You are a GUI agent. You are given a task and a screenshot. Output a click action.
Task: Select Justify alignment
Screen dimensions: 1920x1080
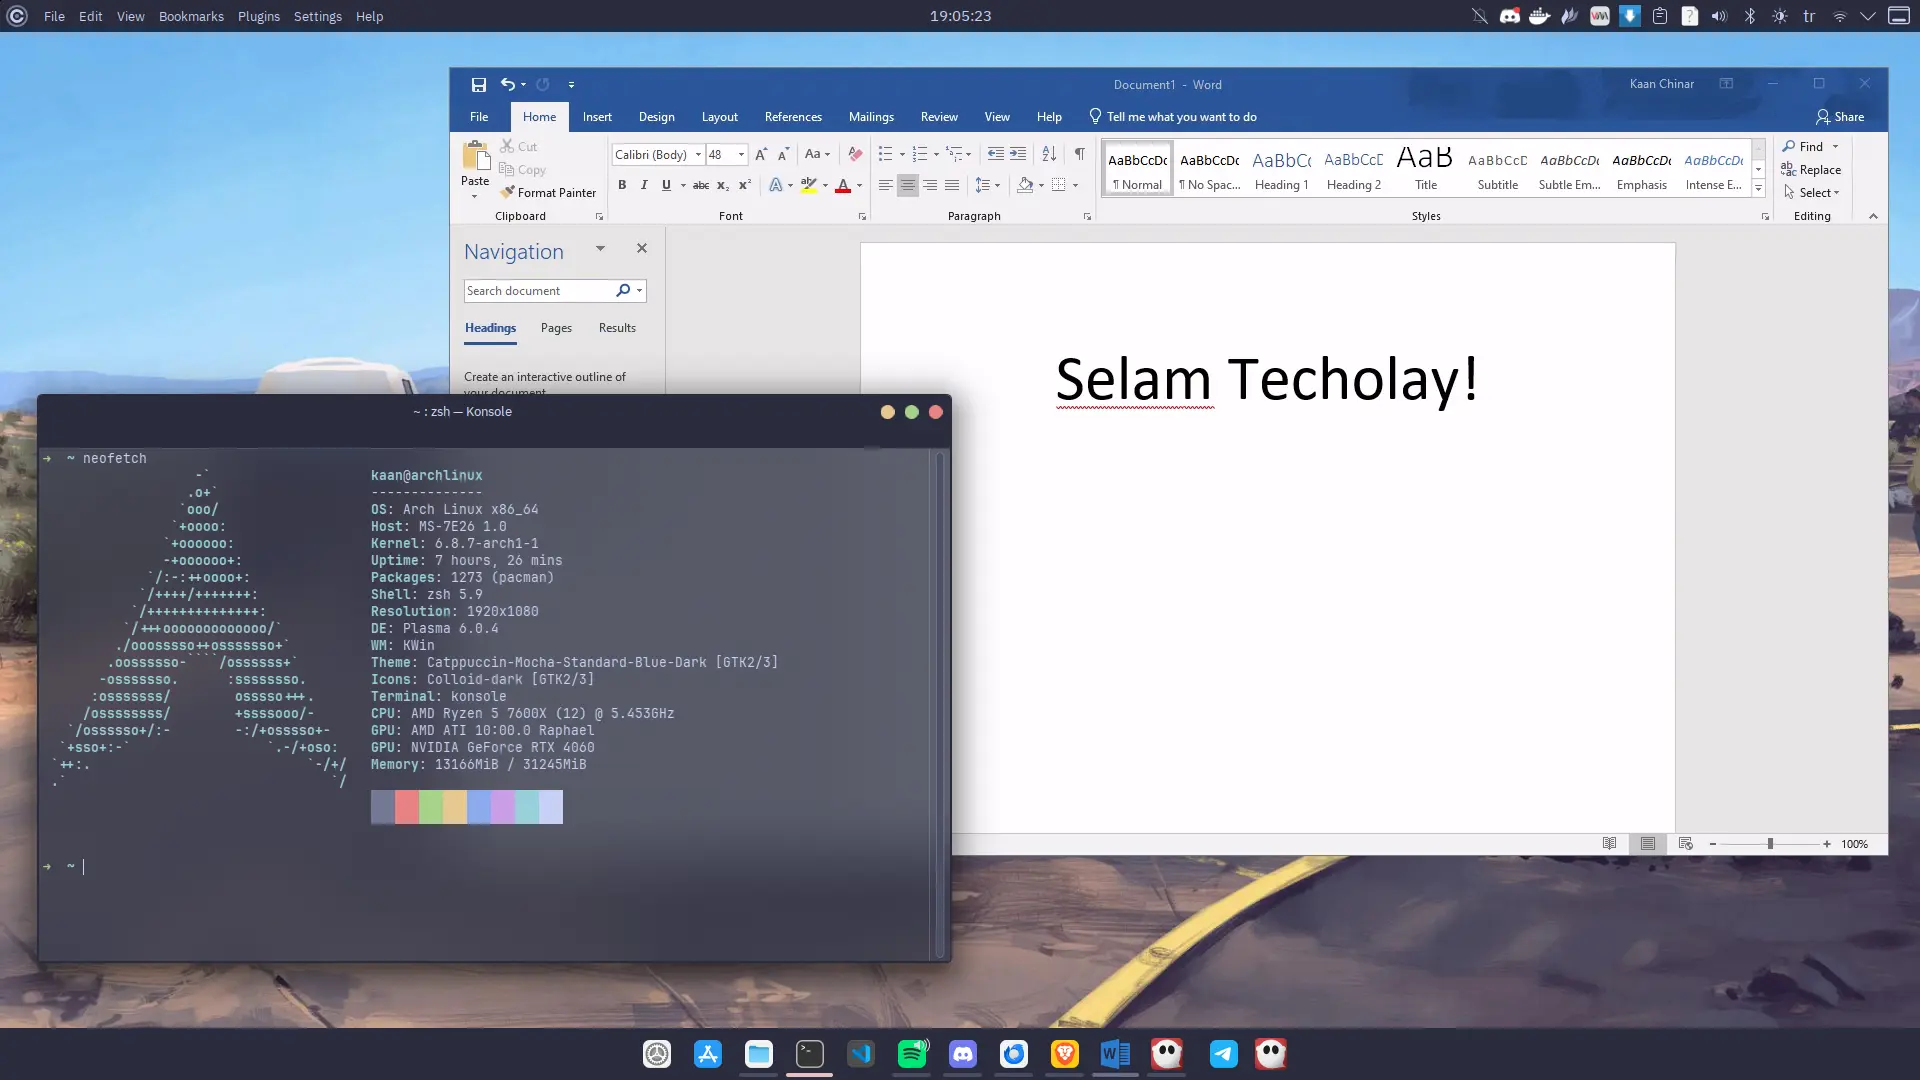point(952,185)
